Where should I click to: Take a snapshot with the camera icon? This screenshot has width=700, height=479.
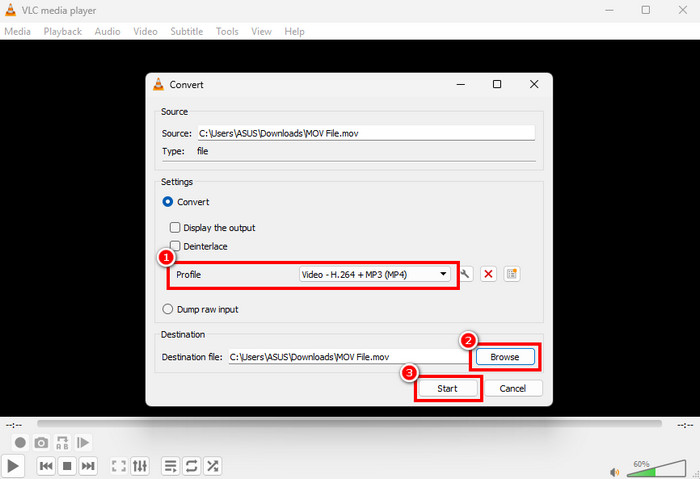41,442
